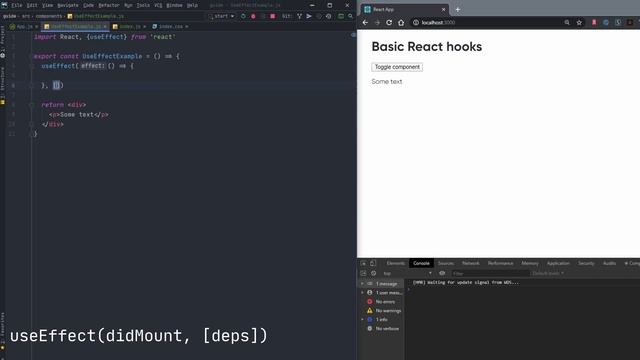Click the empty dependency array brackets in code
The image size is (640, 360).
point(56,85)
